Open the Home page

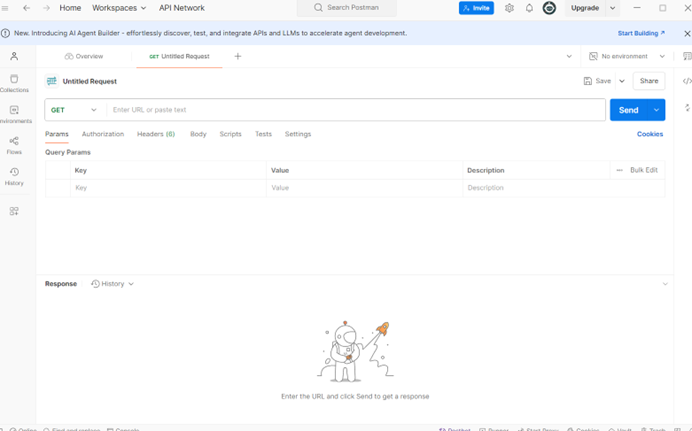coord(70,8)
